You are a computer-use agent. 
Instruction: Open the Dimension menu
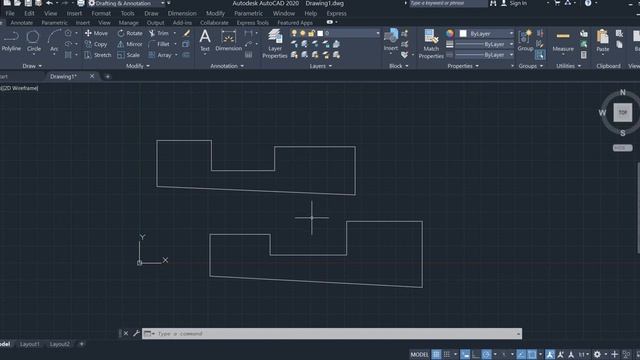(182, 13)
